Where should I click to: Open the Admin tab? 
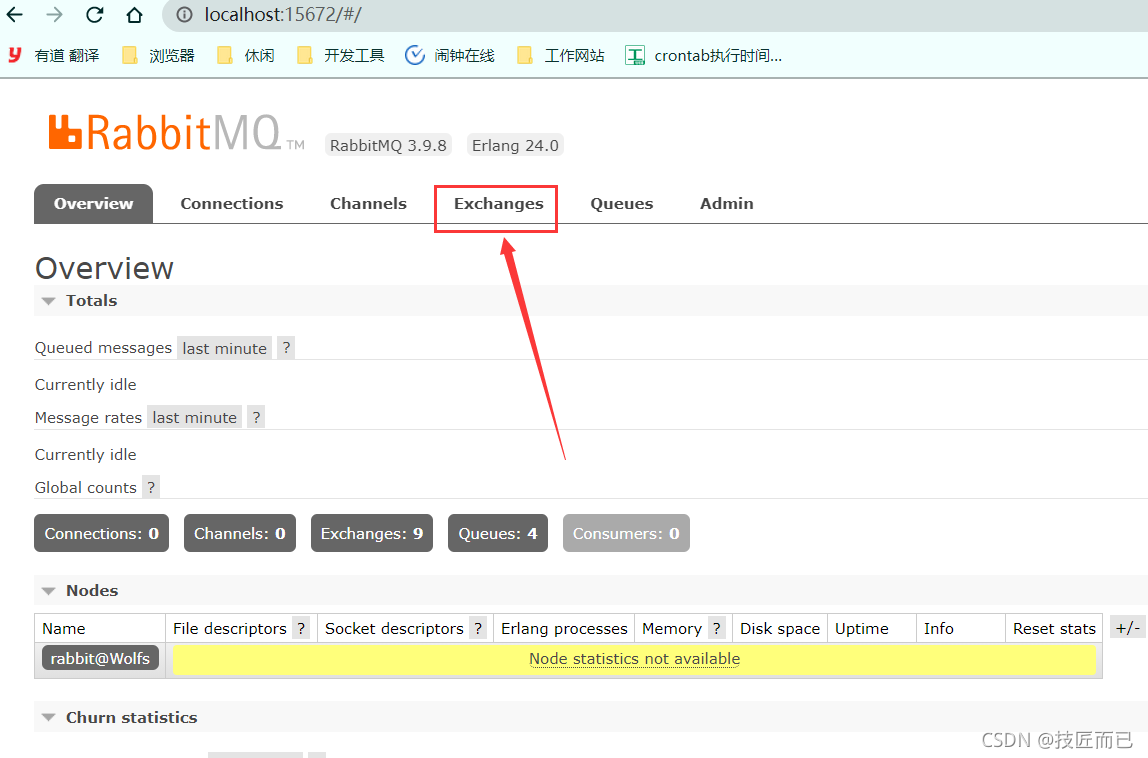pos(726,204)
